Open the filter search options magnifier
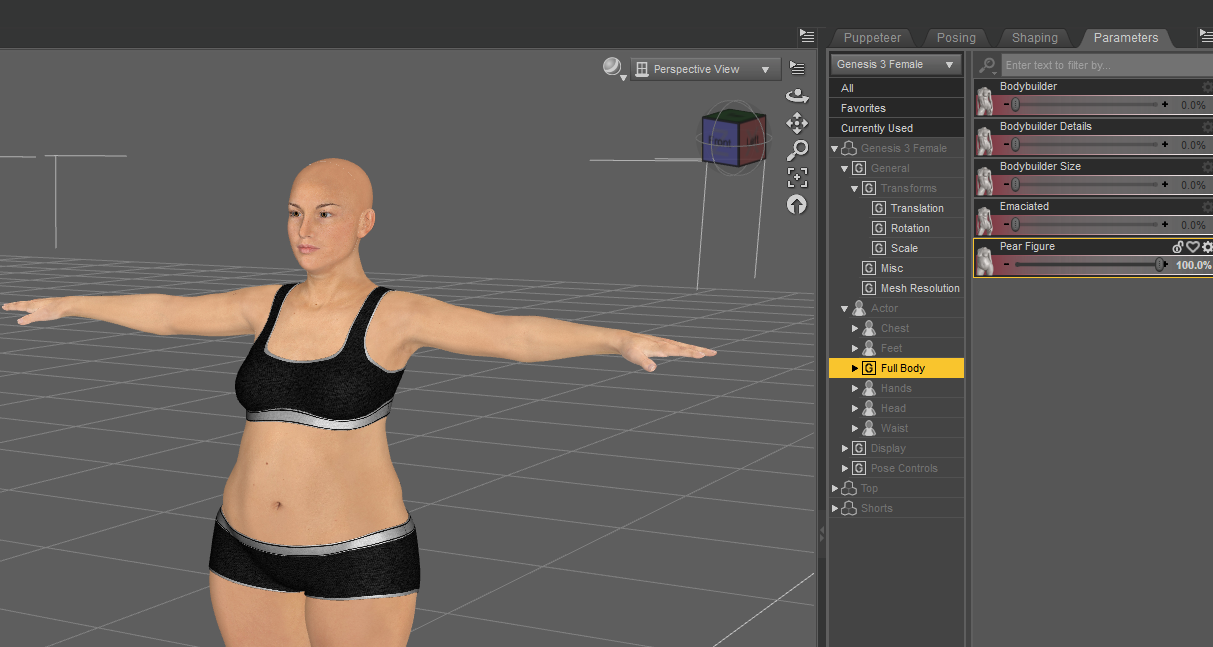 (x=988, y=65)
